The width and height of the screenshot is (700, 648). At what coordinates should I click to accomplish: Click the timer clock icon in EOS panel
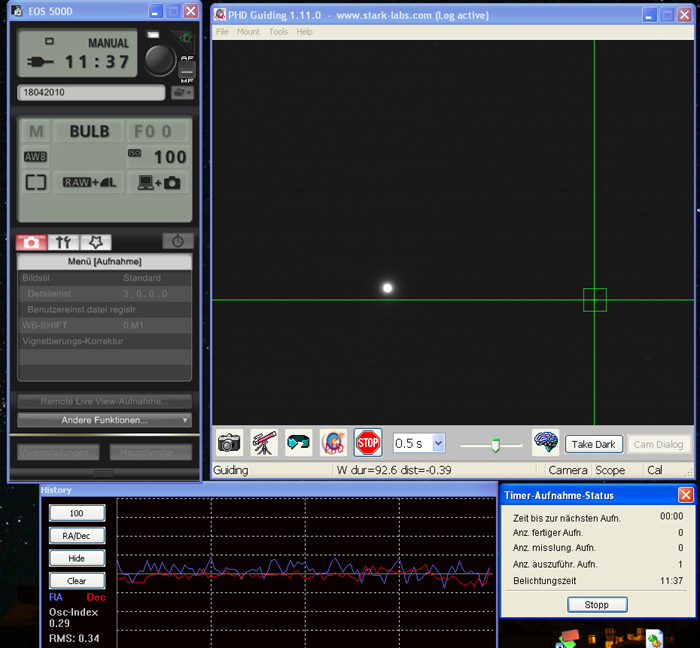pos(178,242)
